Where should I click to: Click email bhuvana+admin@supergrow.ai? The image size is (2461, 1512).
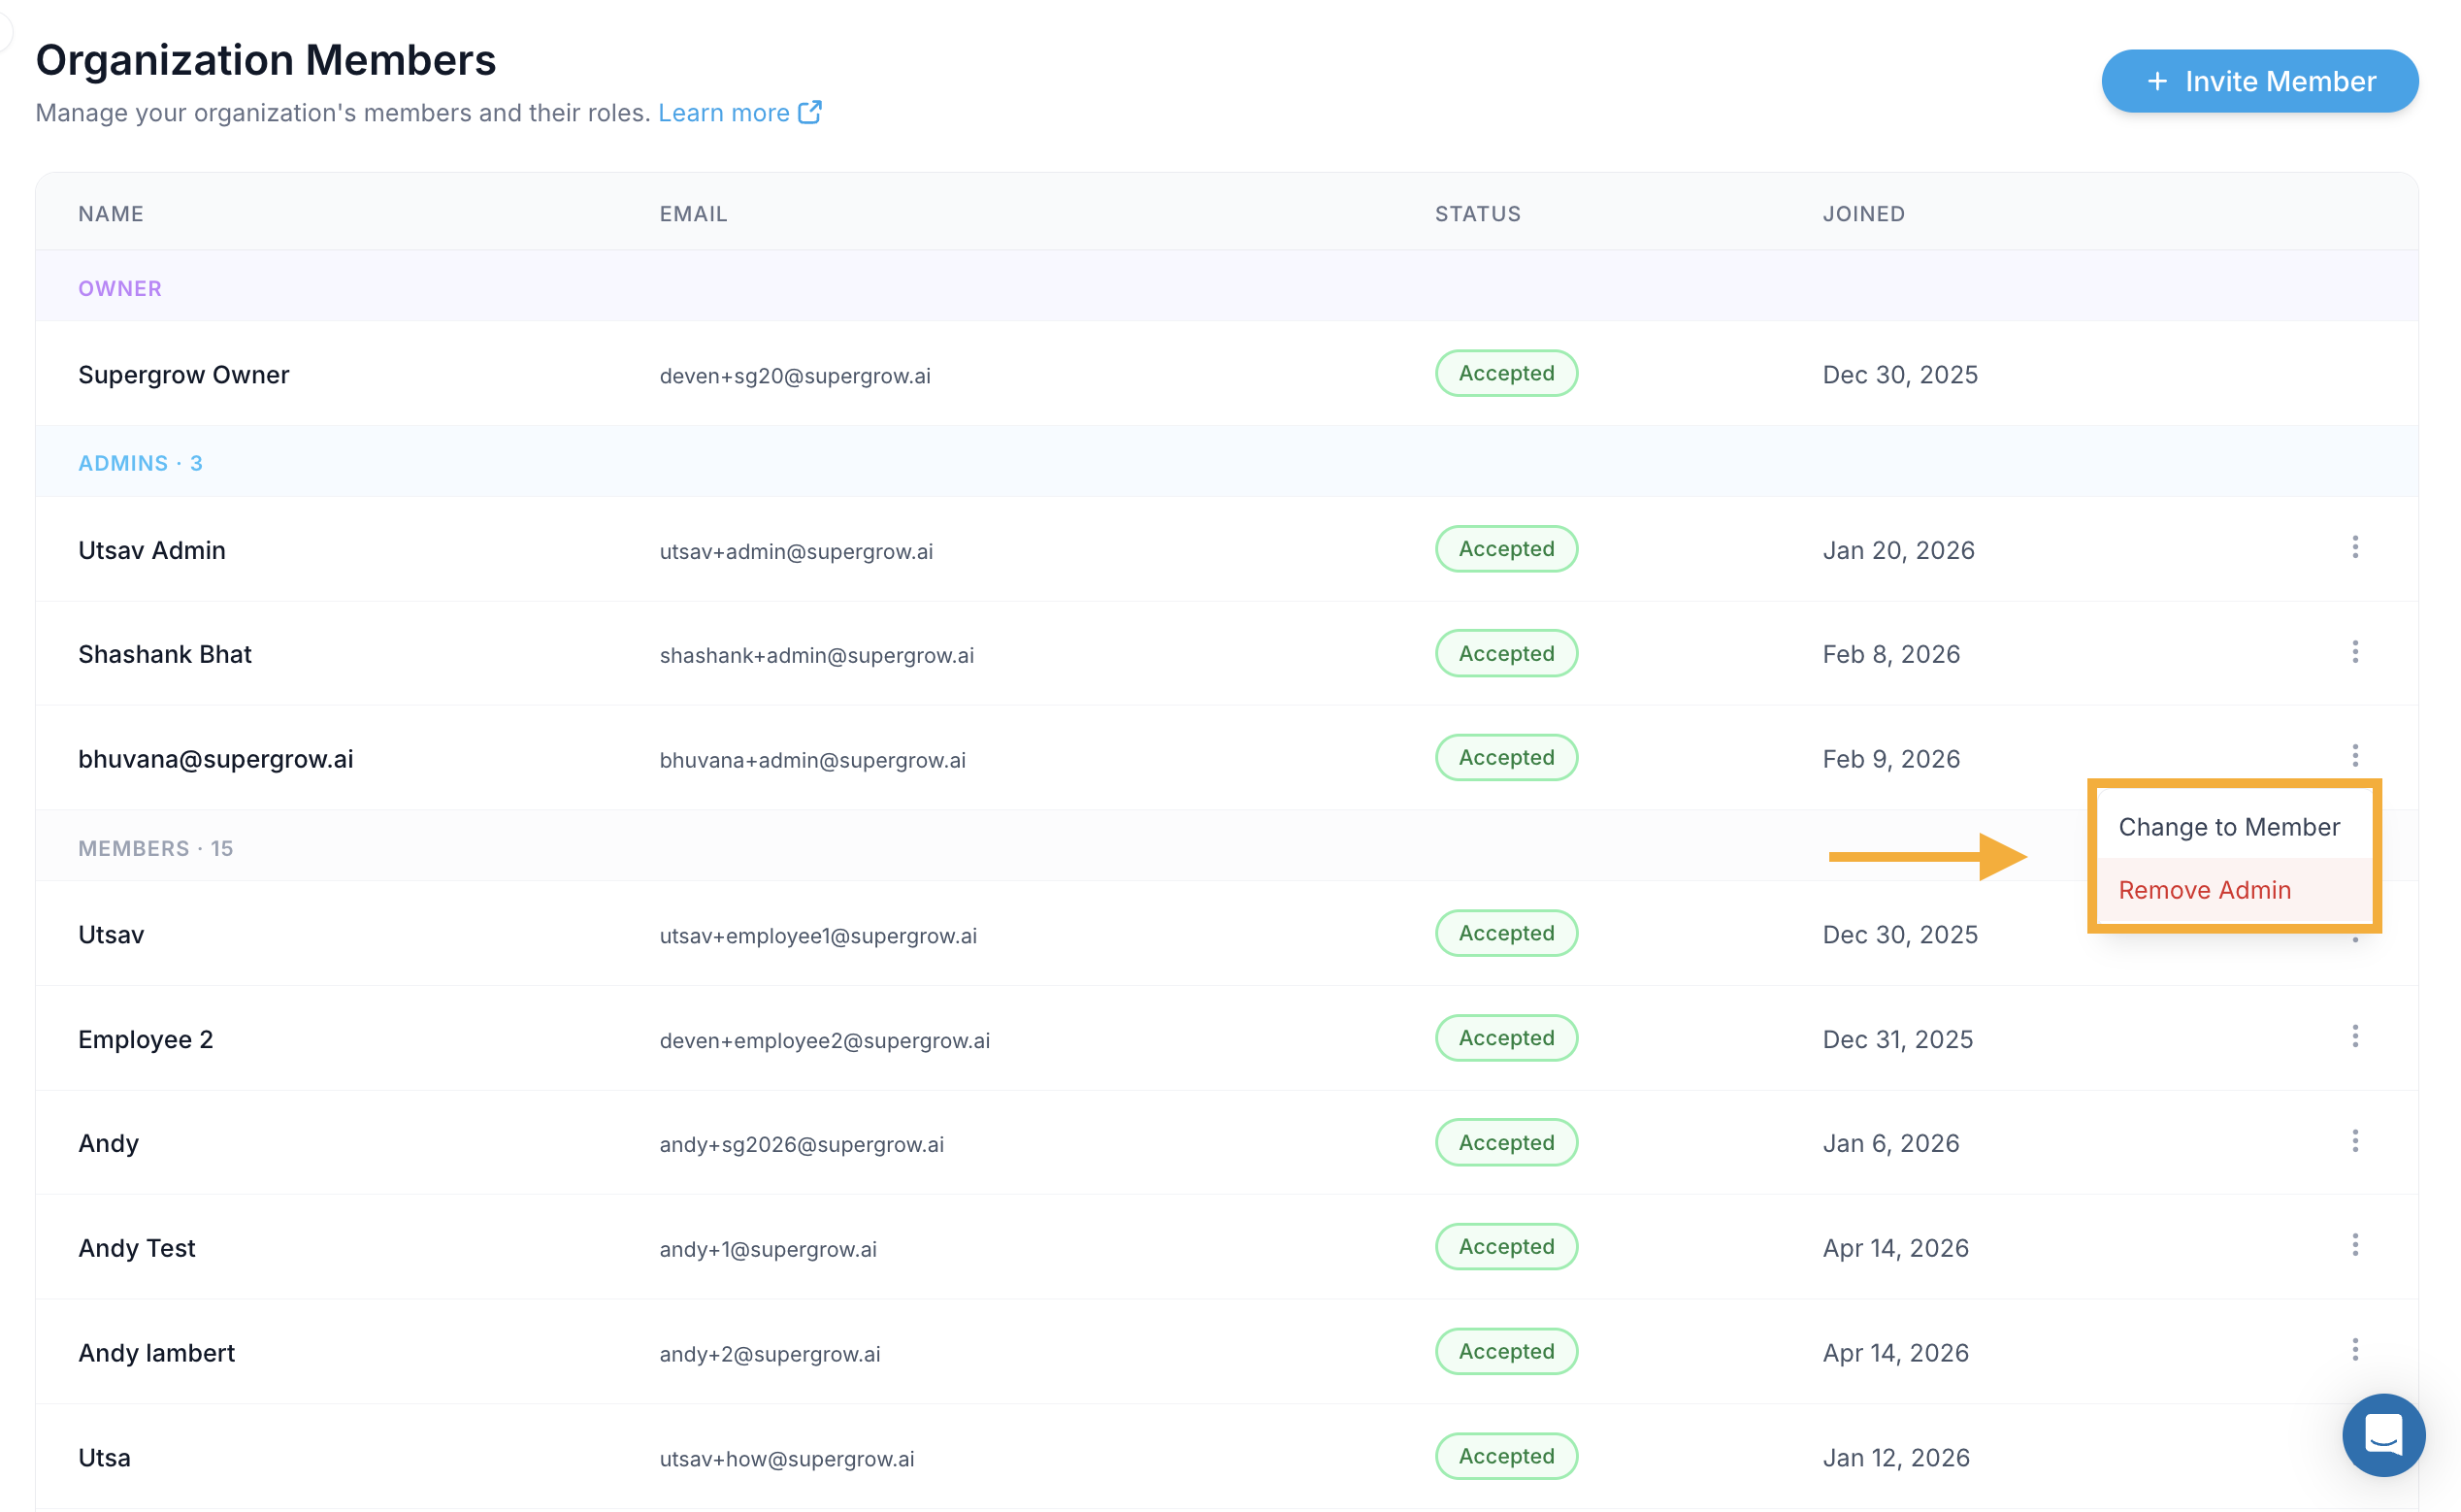(x=812, y=760)
